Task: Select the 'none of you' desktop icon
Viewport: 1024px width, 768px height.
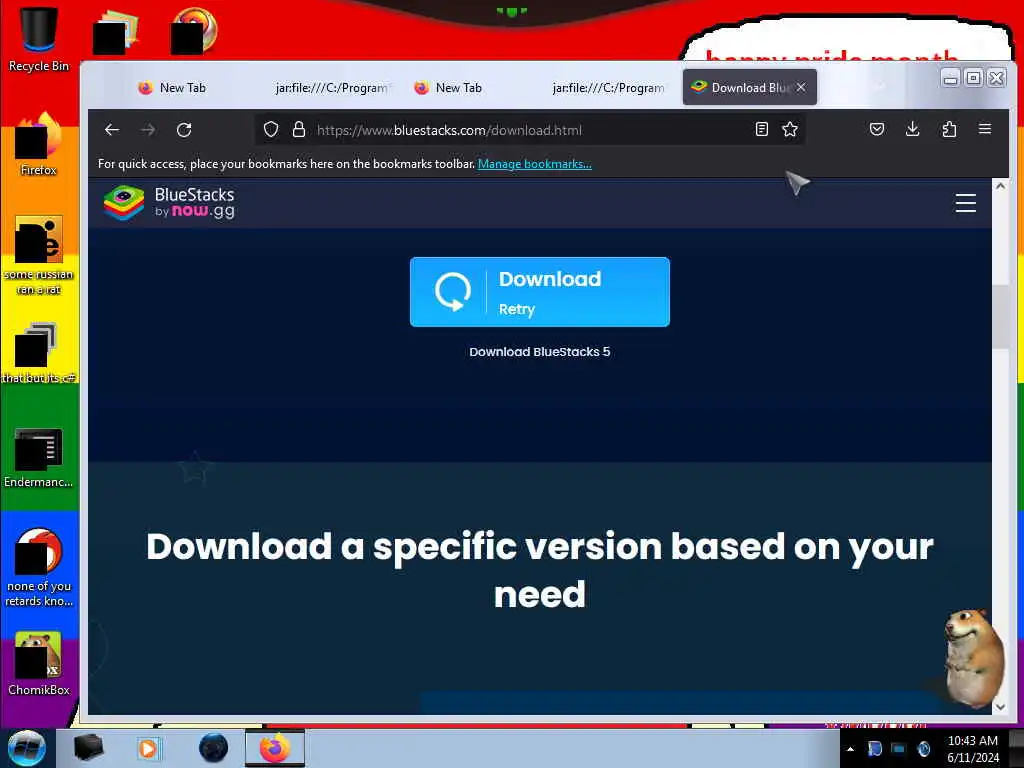Action: point(39,567)
